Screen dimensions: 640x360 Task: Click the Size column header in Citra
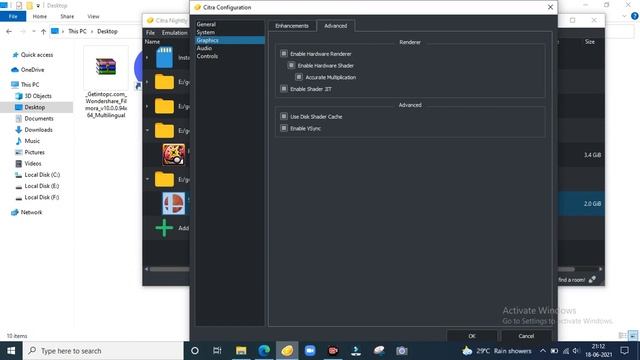click(x=590, y=42)
